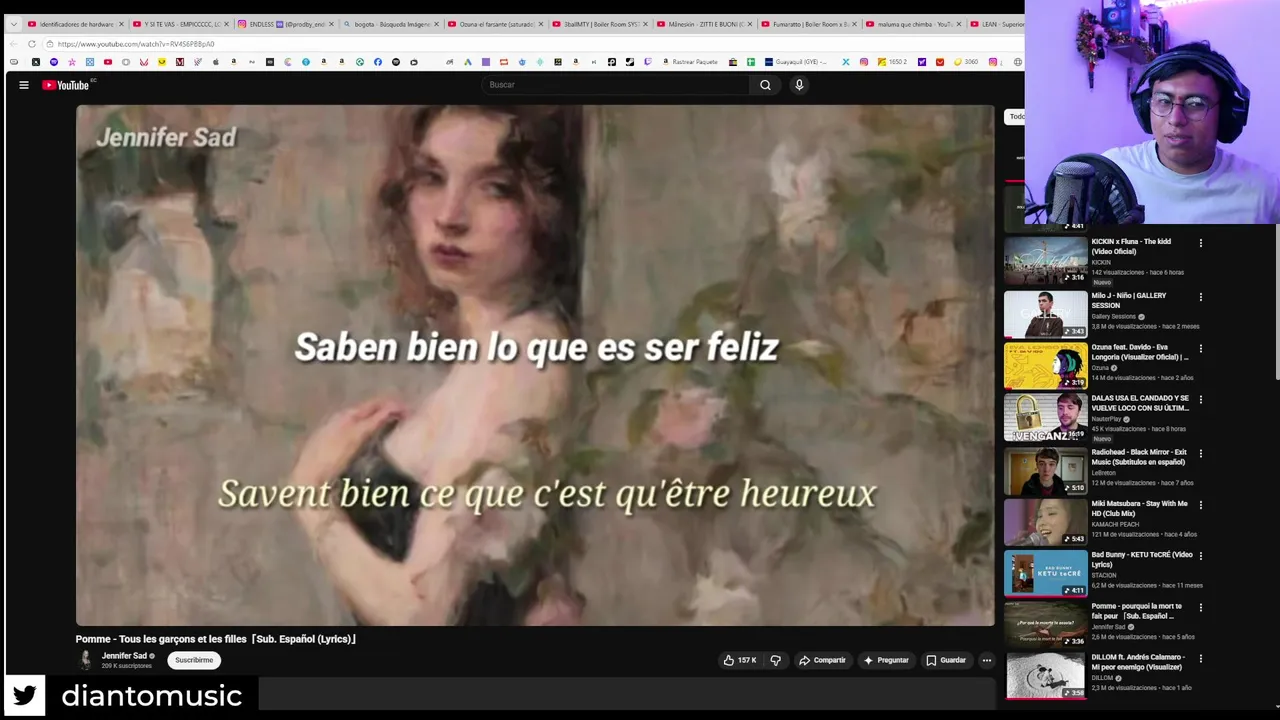This screenshot has height=720, width=1280.
Task: Select the youtube.com address bar URL
Action: click(136, 44)
